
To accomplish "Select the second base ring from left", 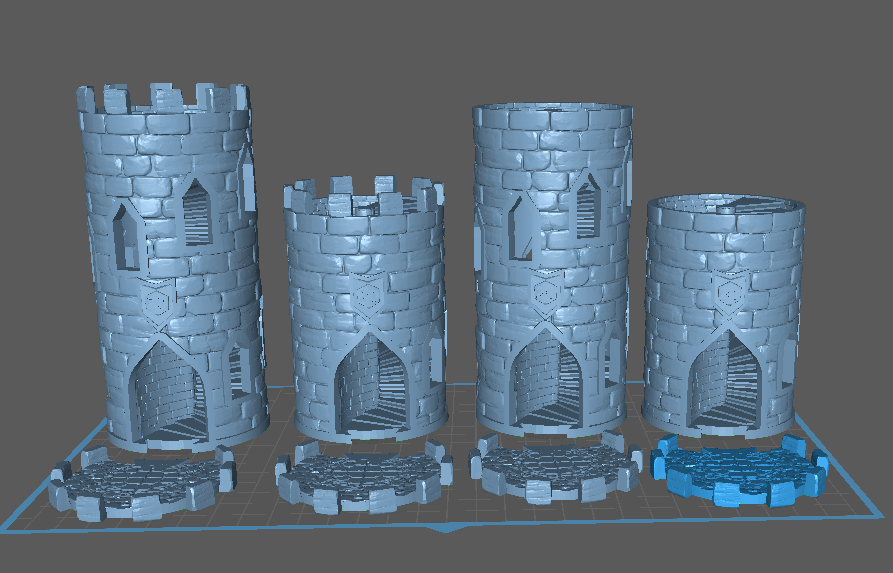I will pyautogui.click(x=362, y=476).
